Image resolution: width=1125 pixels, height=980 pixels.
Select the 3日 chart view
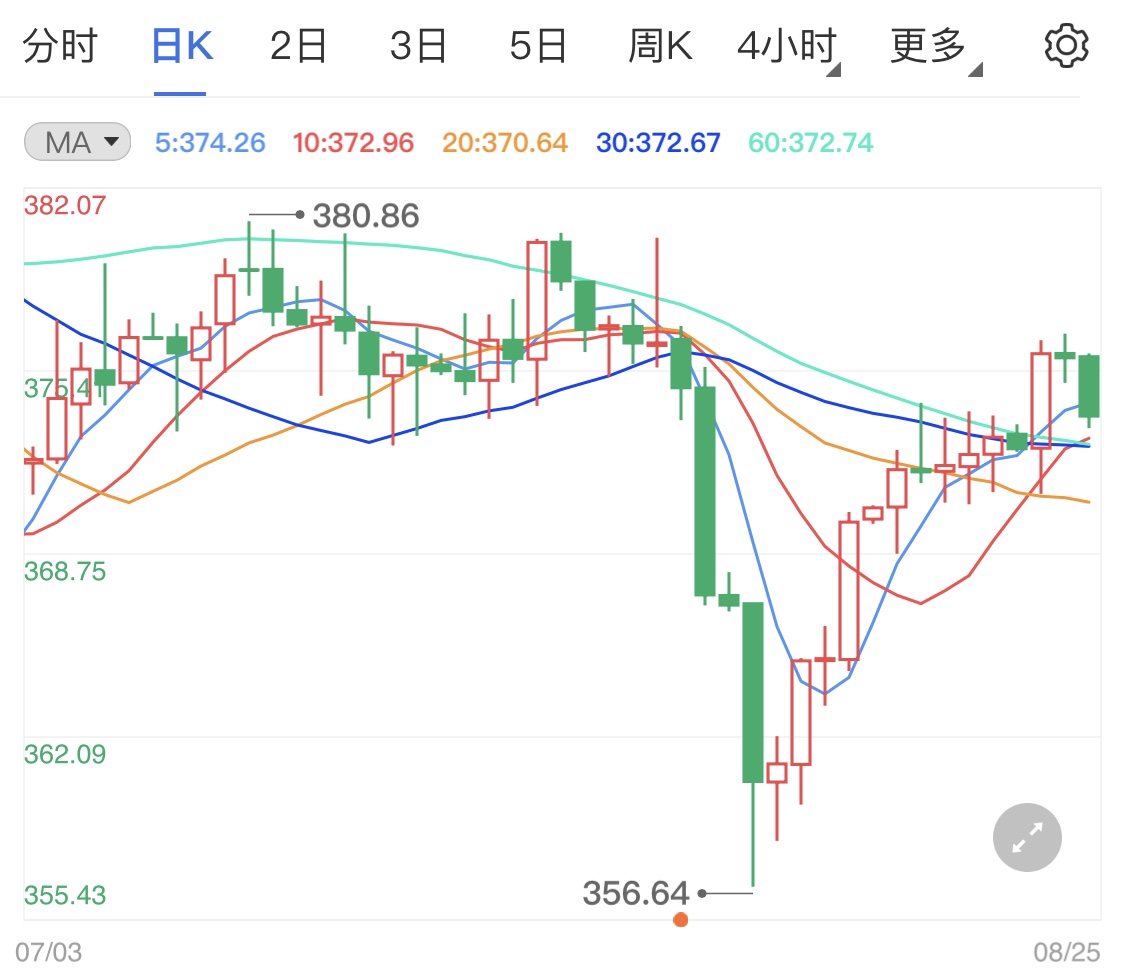point(417,44)
